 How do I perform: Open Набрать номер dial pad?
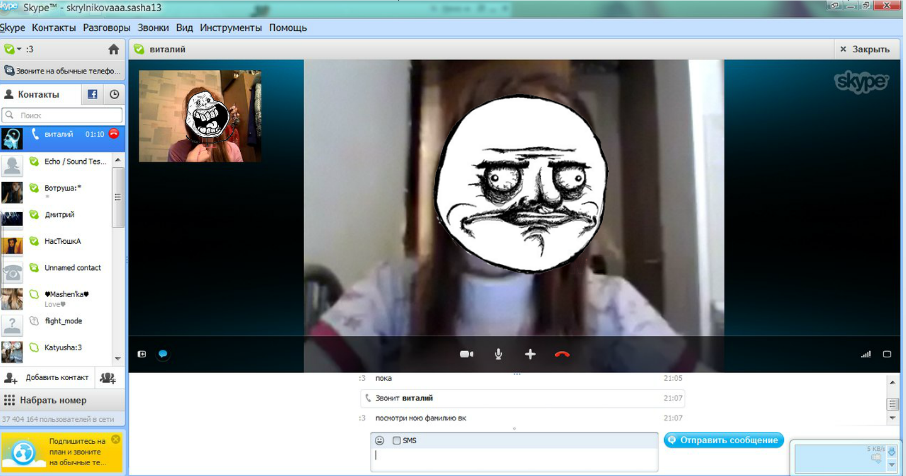pyautogui.click(x=62, y=400)
